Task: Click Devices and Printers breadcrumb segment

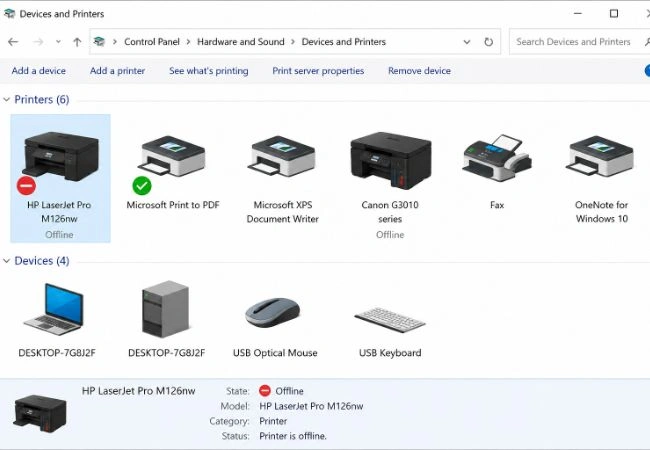Action: pos(344,42)
